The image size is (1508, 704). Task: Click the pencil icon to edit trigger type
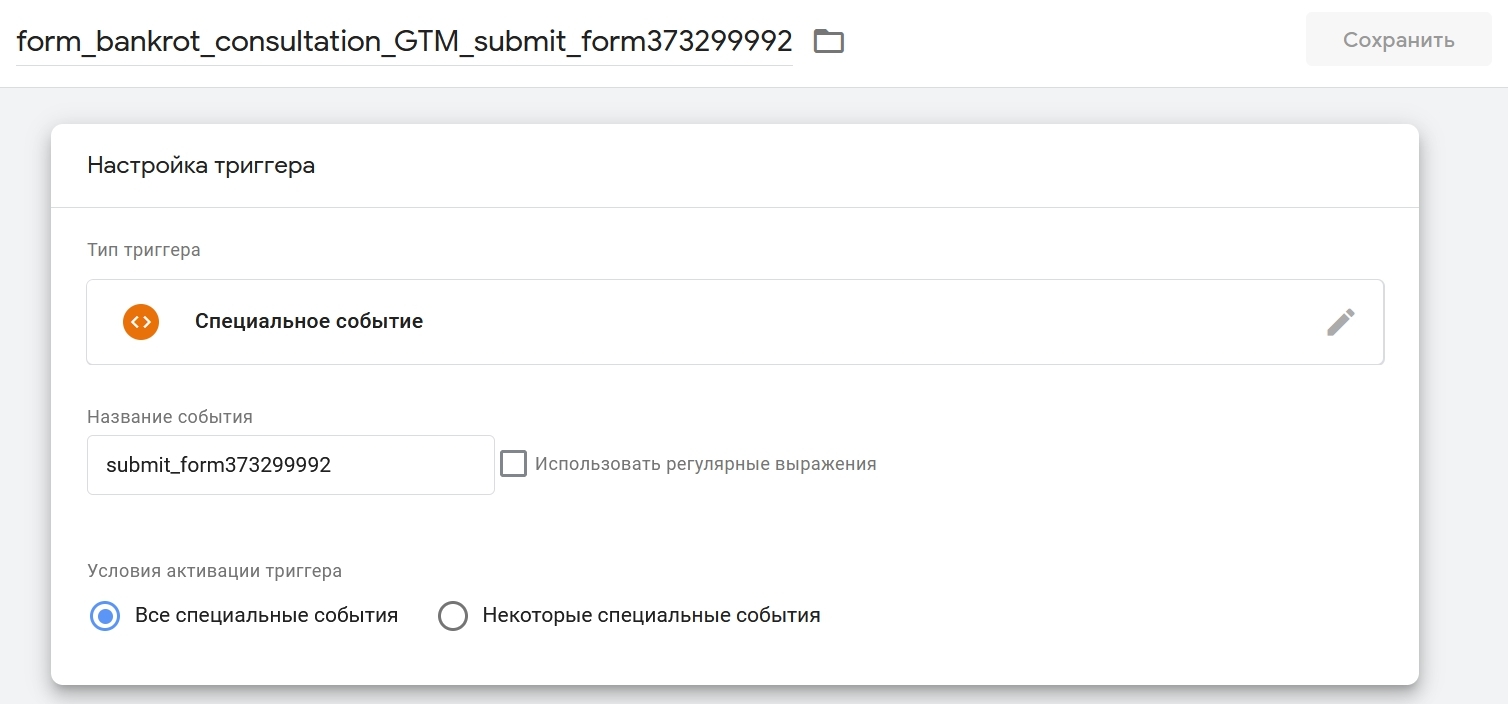pos(1340,322)
